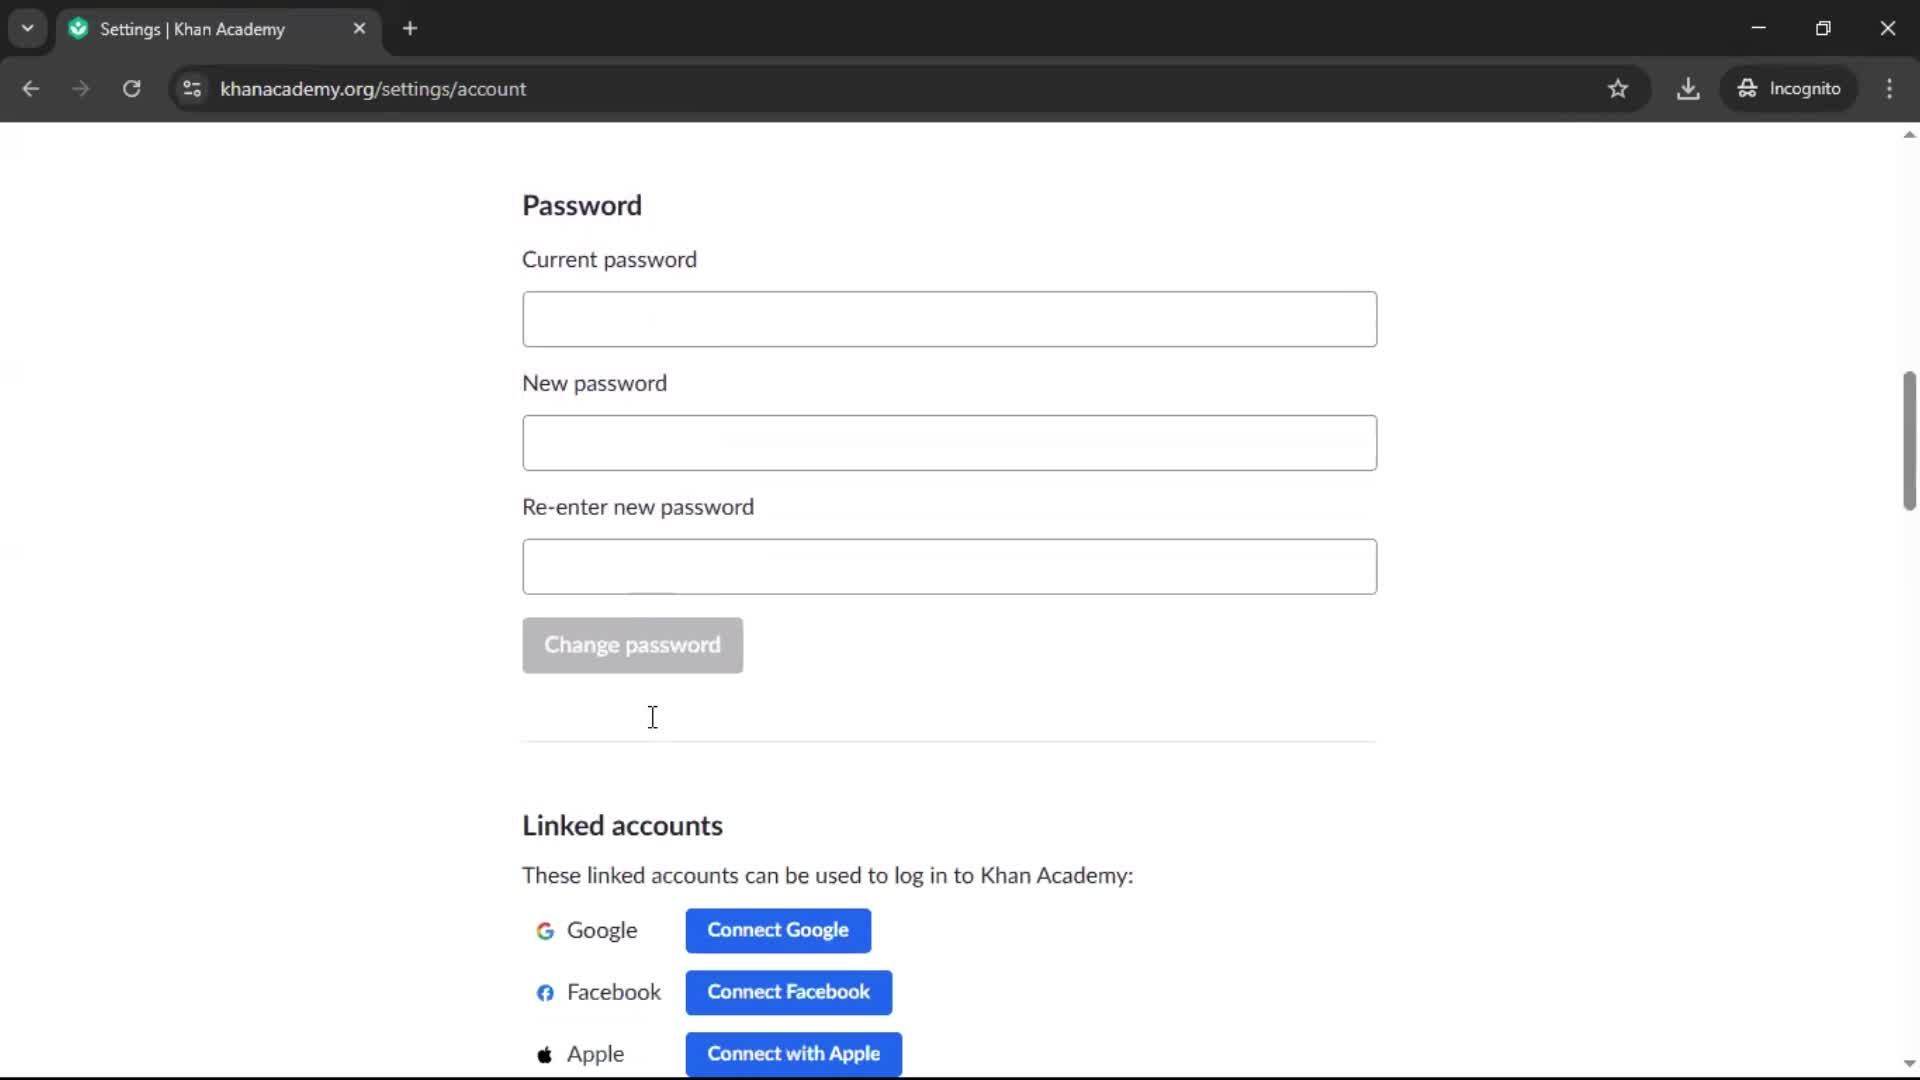Image resolution: width=1920 pixels, height=1080 pixels.
Task: Click the Password section heading
Action: coord(582,205)
